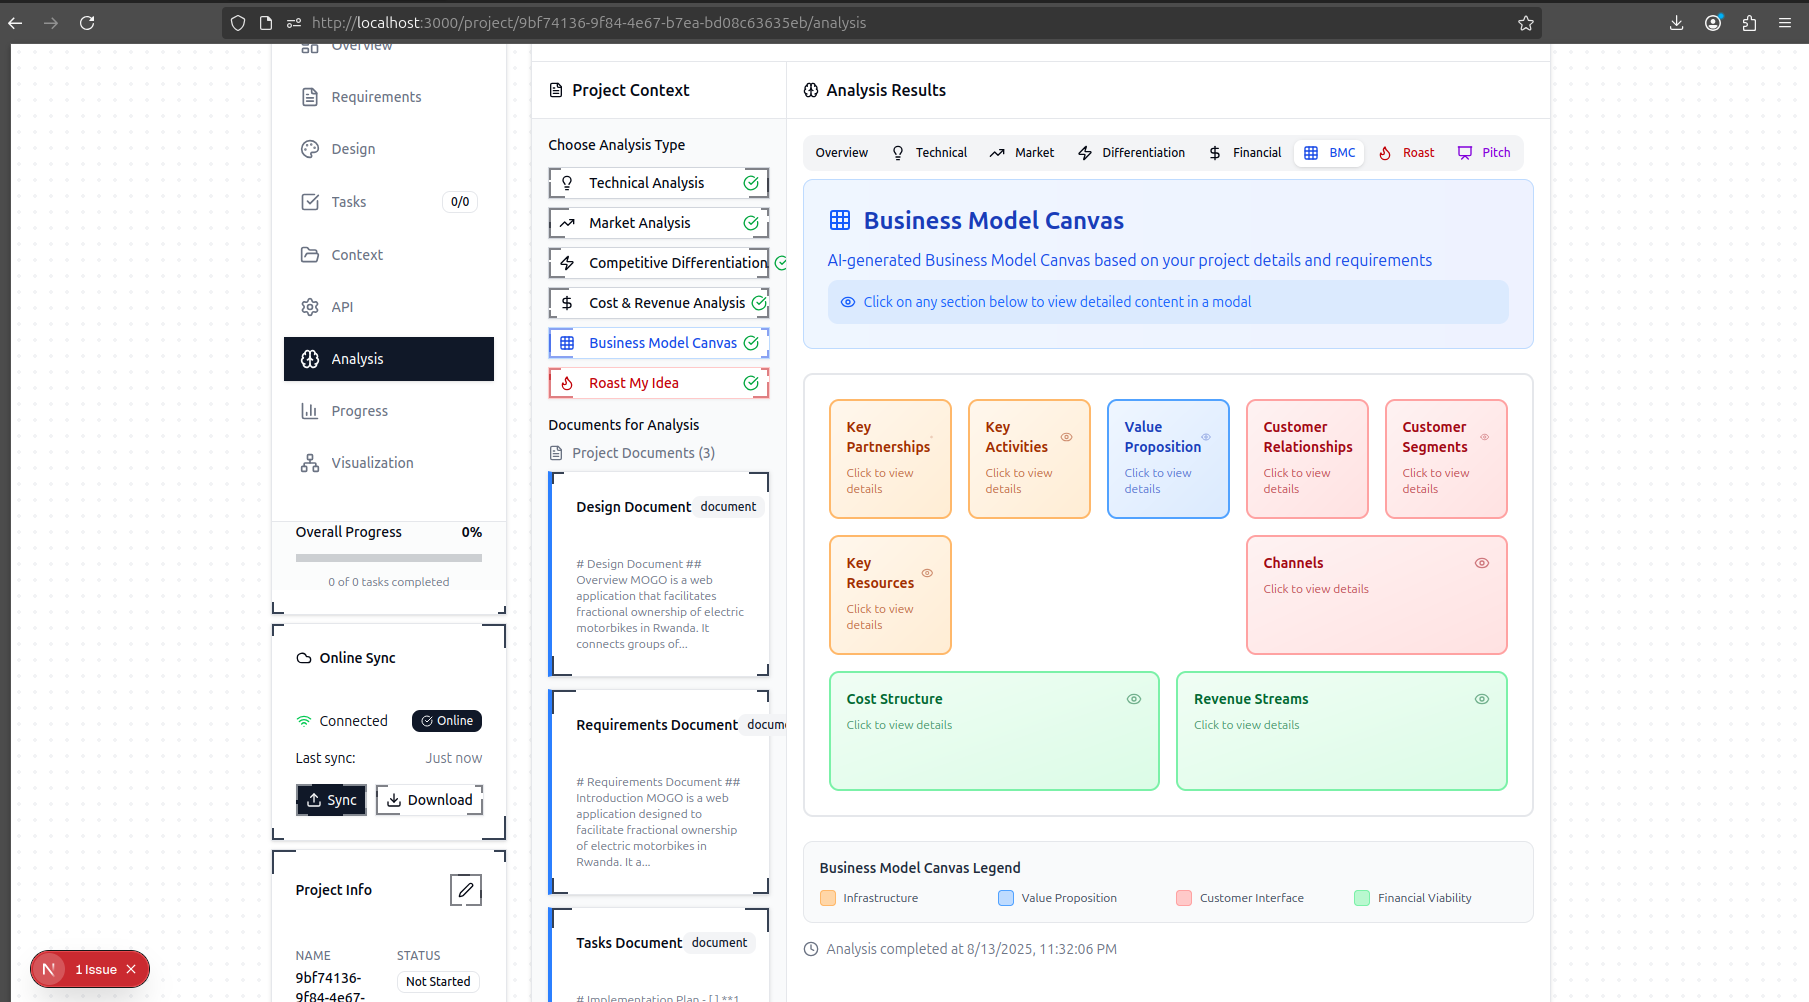Click lightbulb icon on Technical Analysis
This screenshot has width=1809, height=1002.
point(567,183)
